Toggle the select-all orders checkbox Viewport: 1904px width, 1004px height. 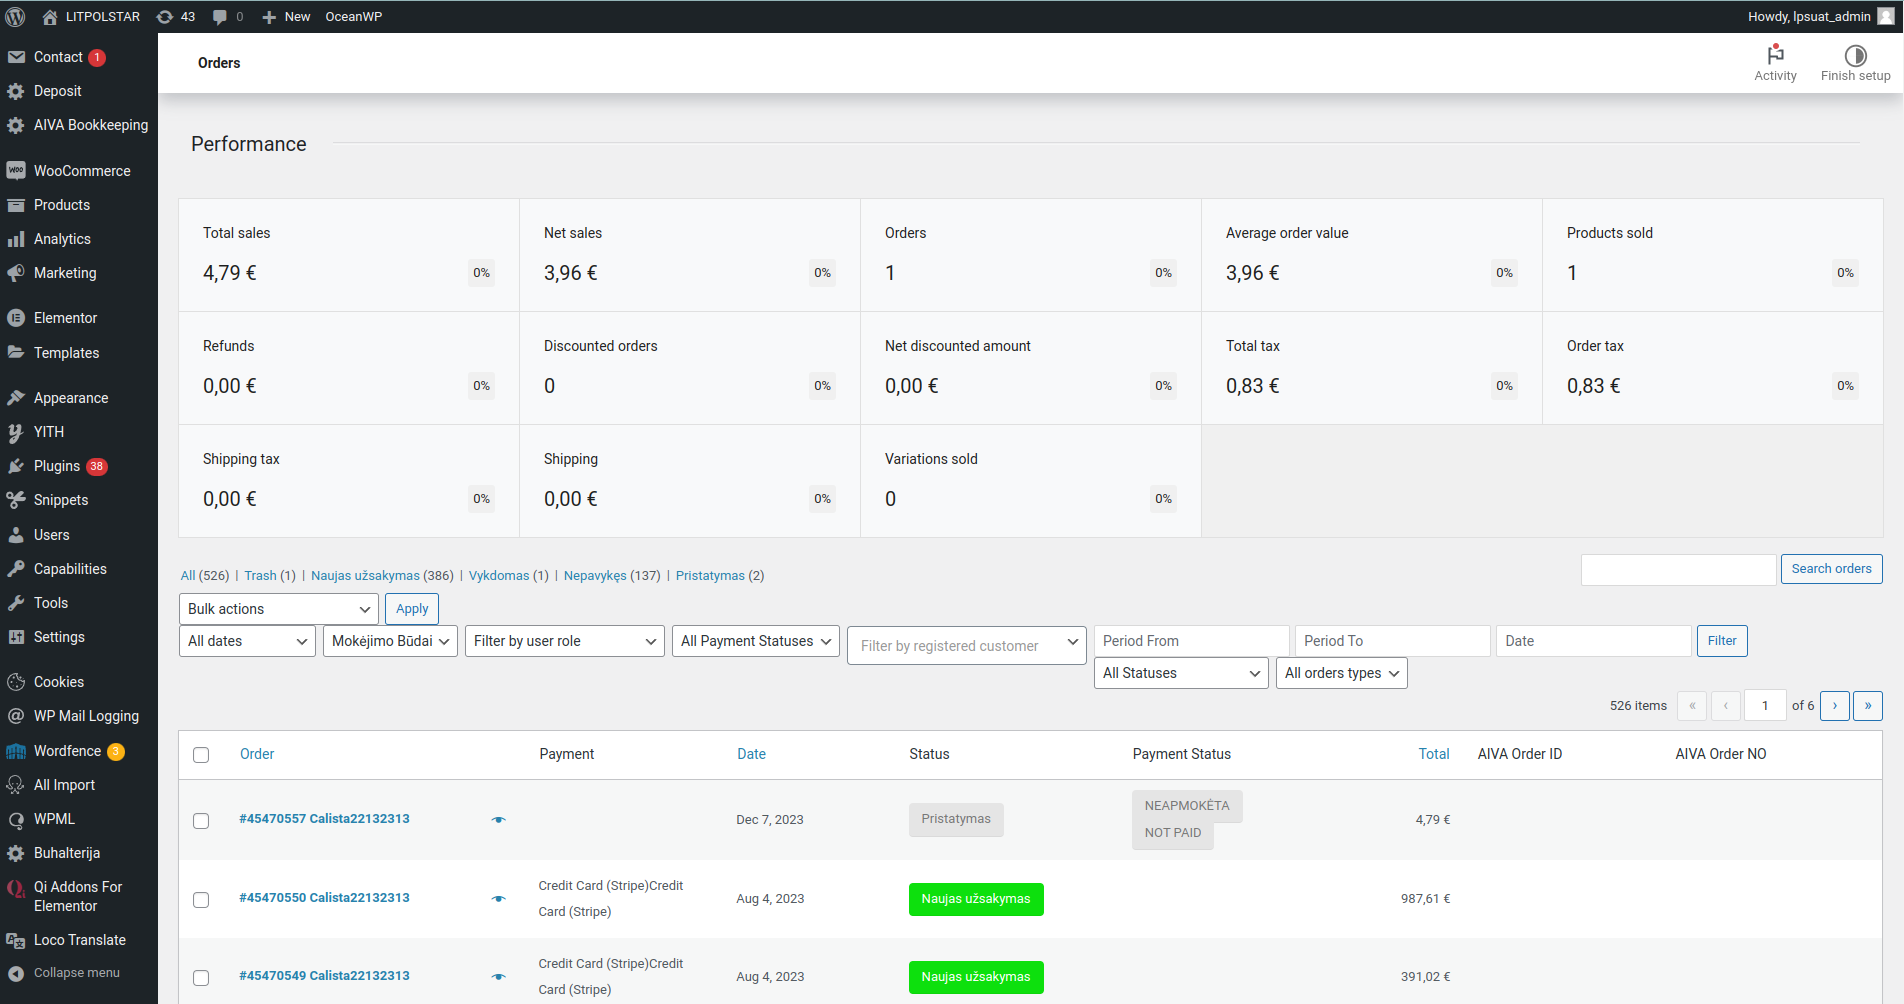coord(201,755)
